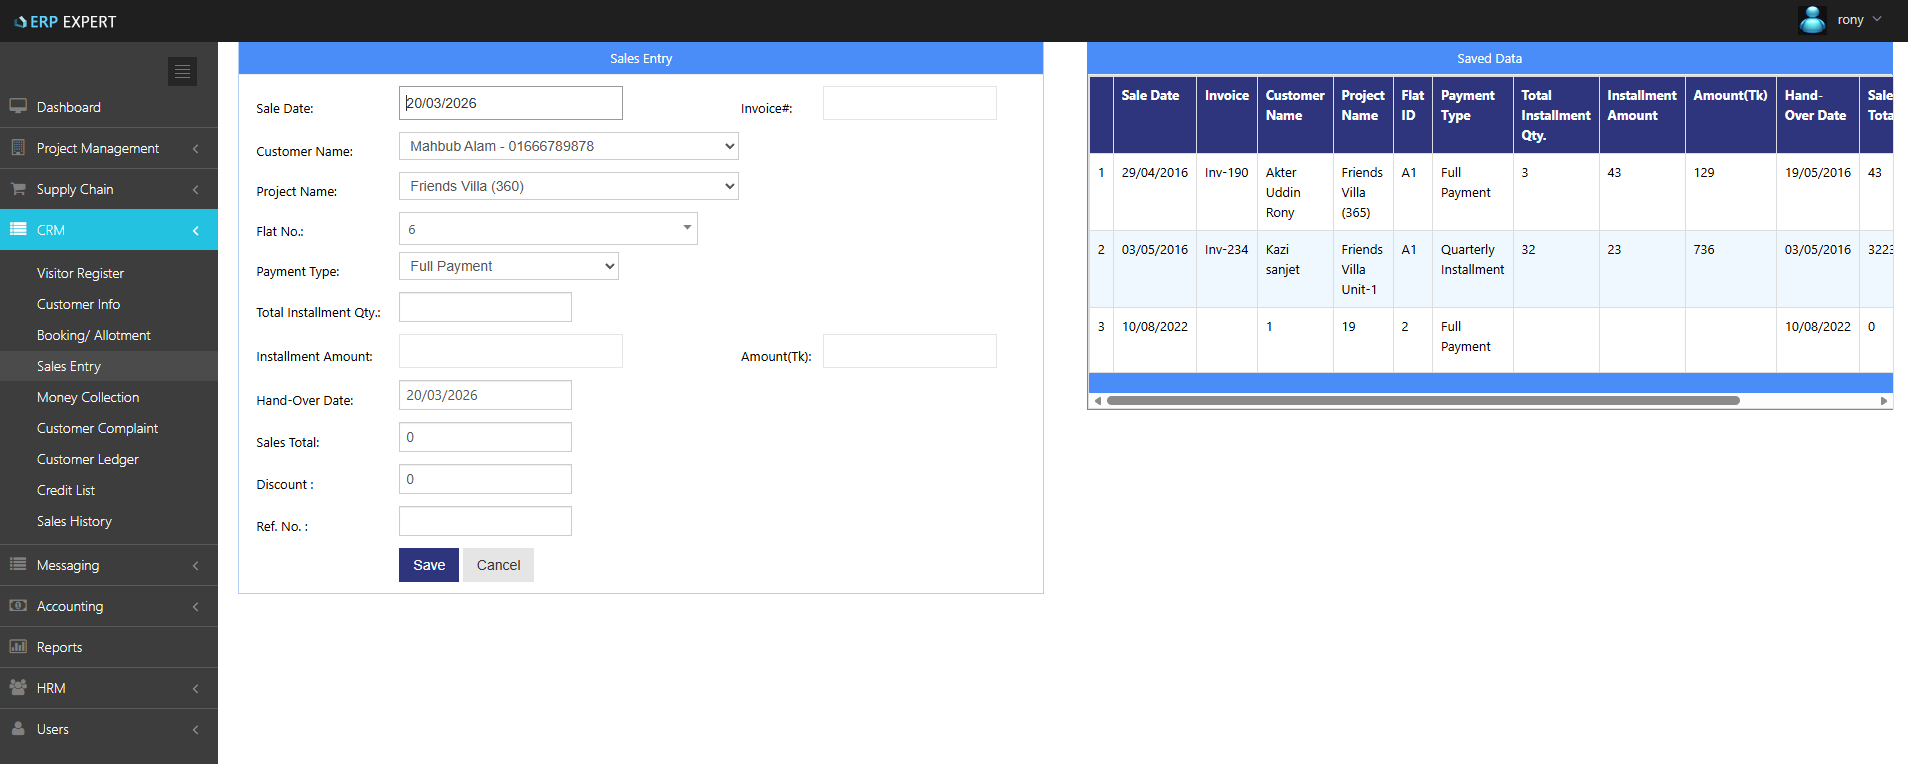Click the HRM people icon
1908x764 pixels.
[18, 688]
